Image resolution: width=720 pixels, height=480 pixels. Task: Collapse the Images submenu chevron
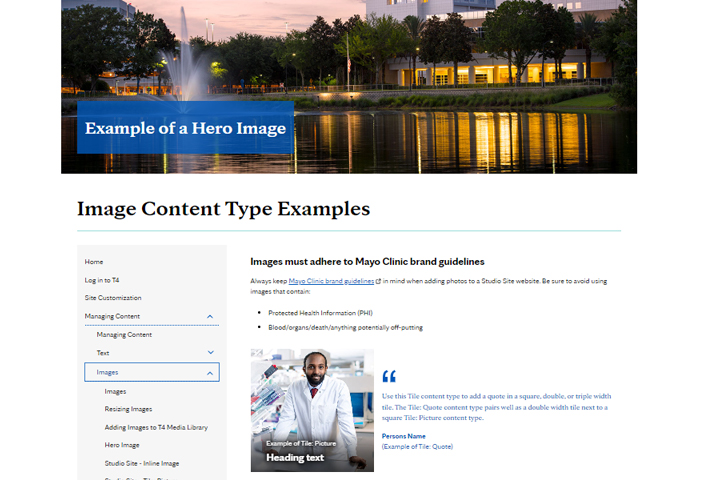coord(210,373)
